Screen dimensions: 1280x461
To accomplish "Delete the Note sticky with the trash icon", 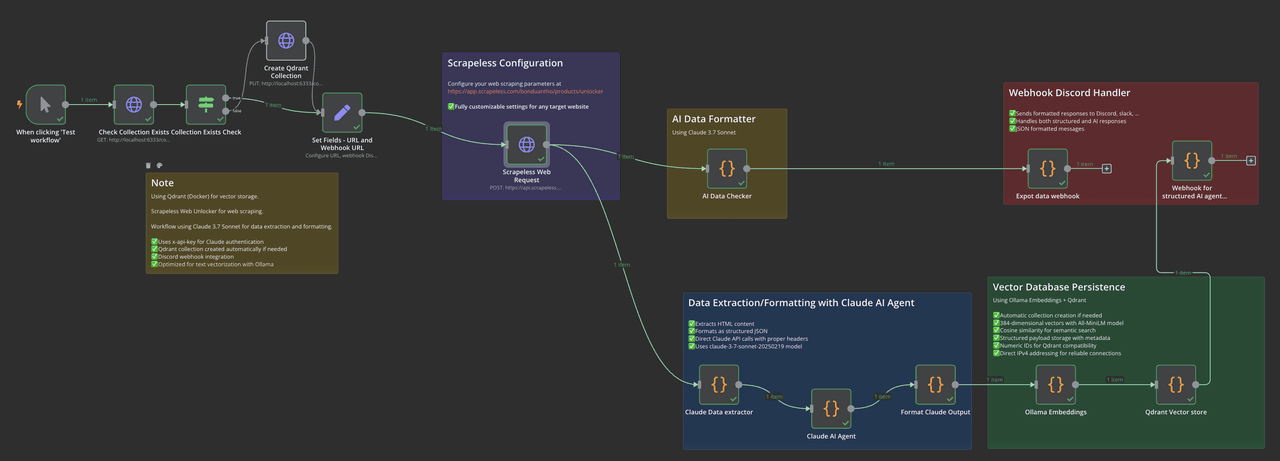I will pyautogui.click(x=148, y=165).
